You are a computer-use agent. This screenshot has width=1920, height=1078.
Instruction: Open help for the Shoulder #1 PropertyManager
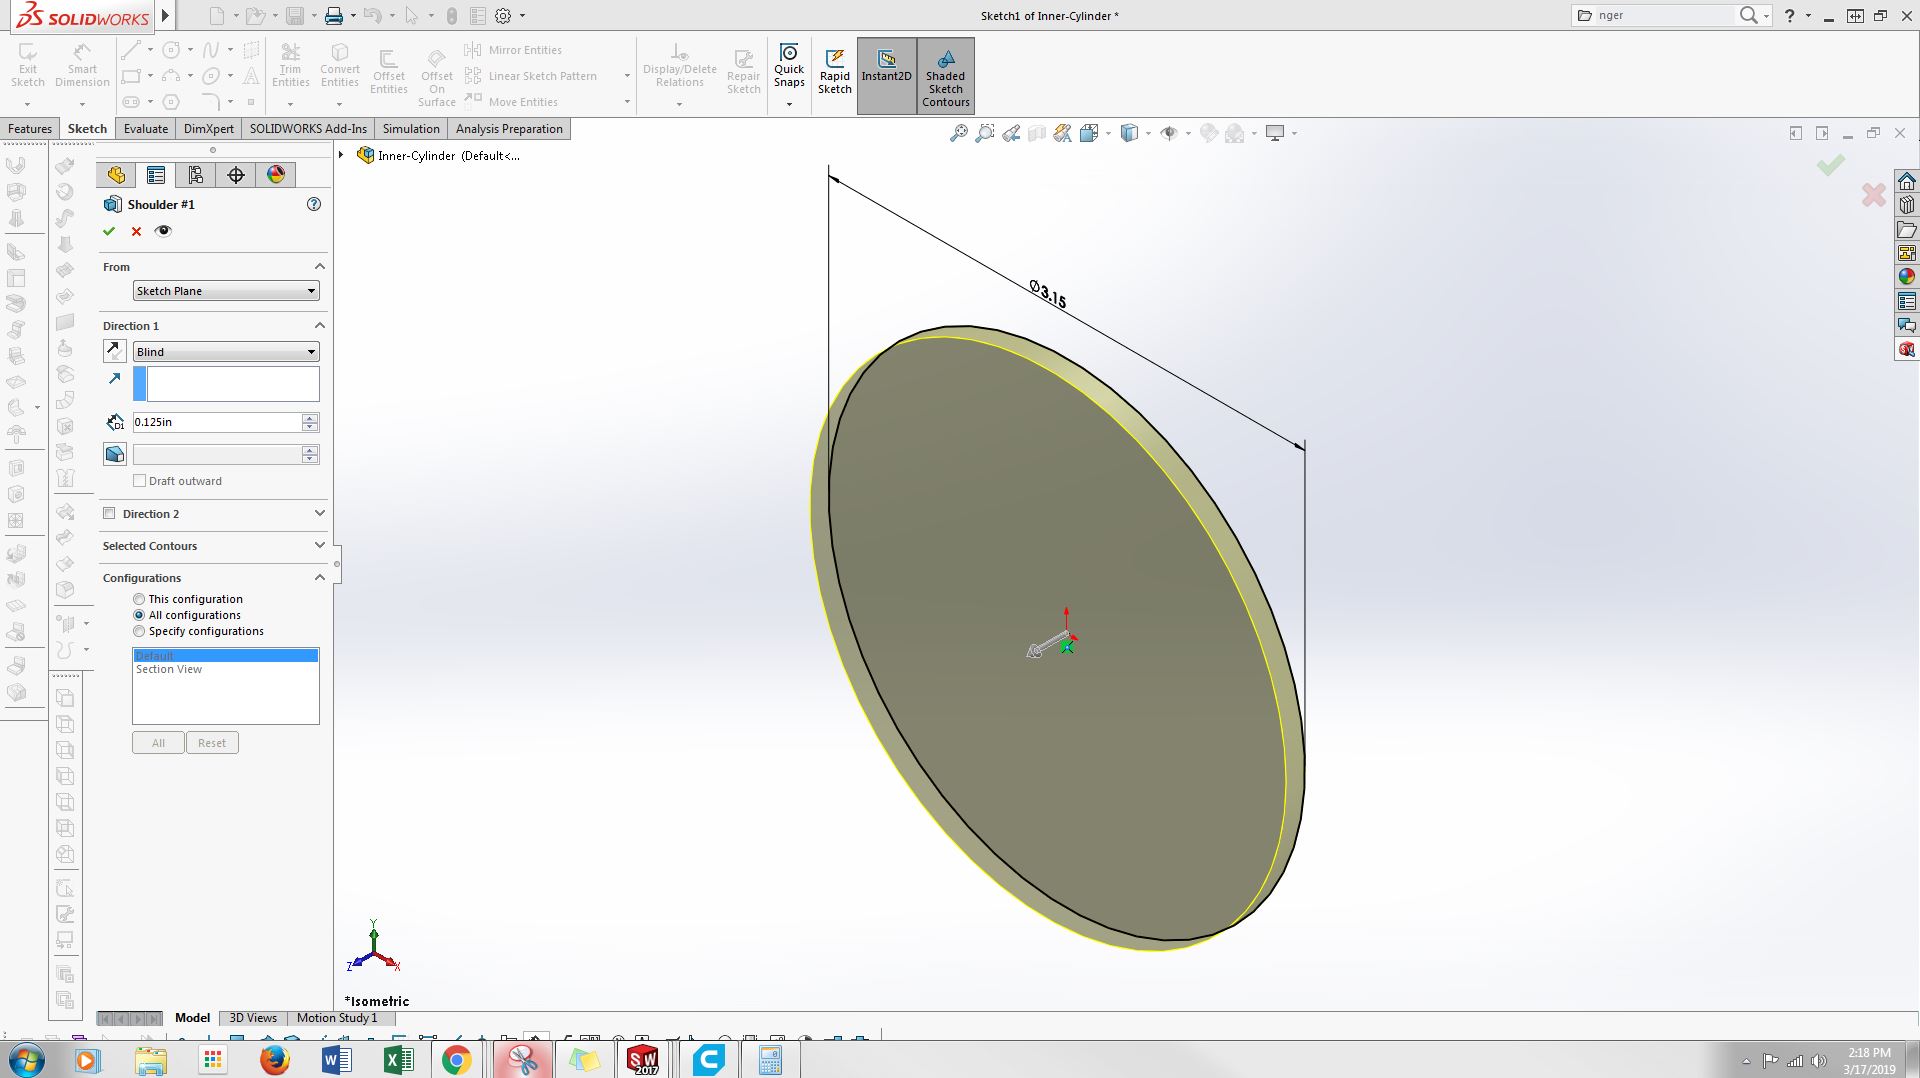(314, 204)
